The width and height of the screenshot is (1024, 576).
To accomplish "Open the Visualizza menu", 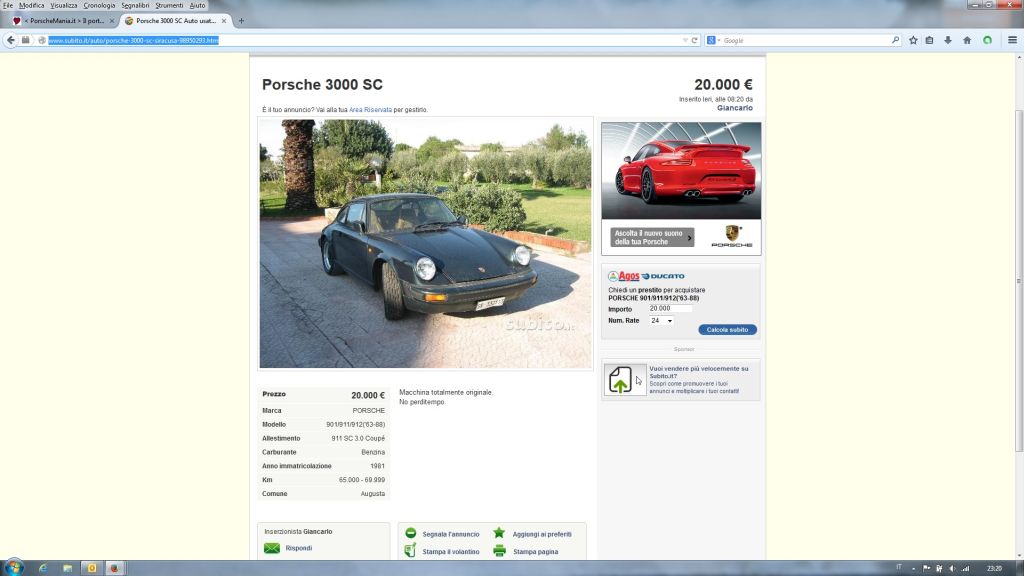I will point(64,5).
